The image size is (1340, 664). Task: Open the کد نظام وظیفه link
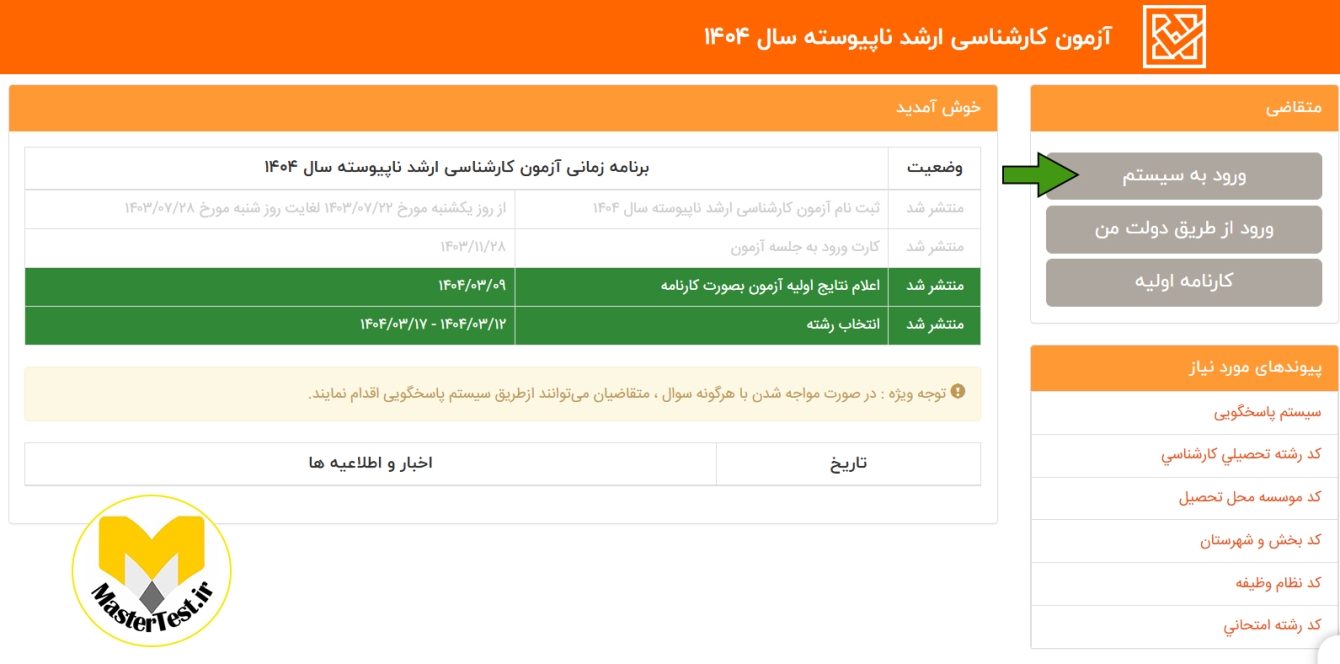[x=1278, y=583]
